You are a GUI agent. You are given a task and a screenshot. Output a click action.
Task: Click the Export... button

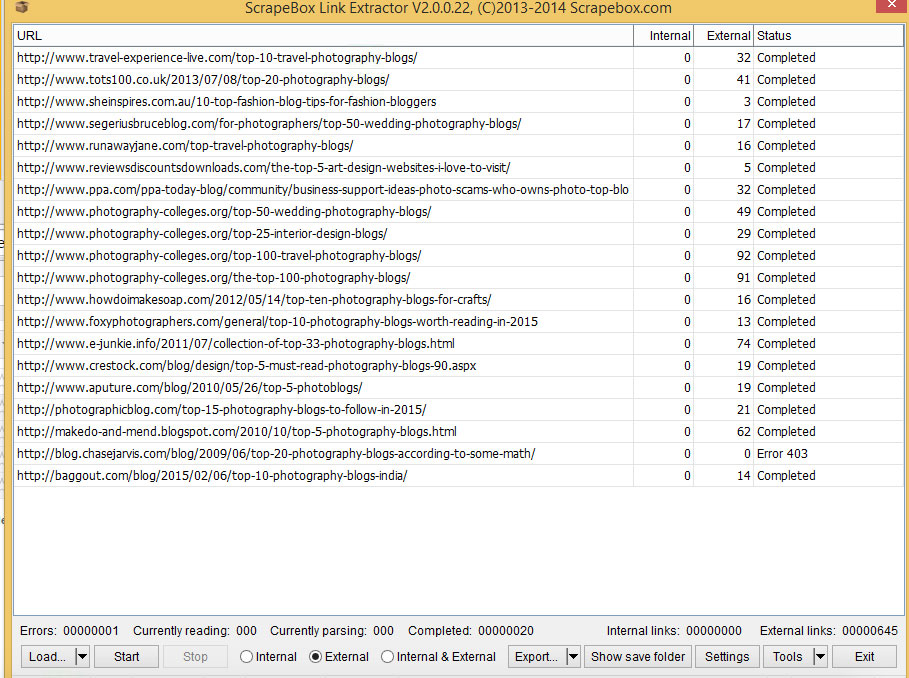[536, 657]
